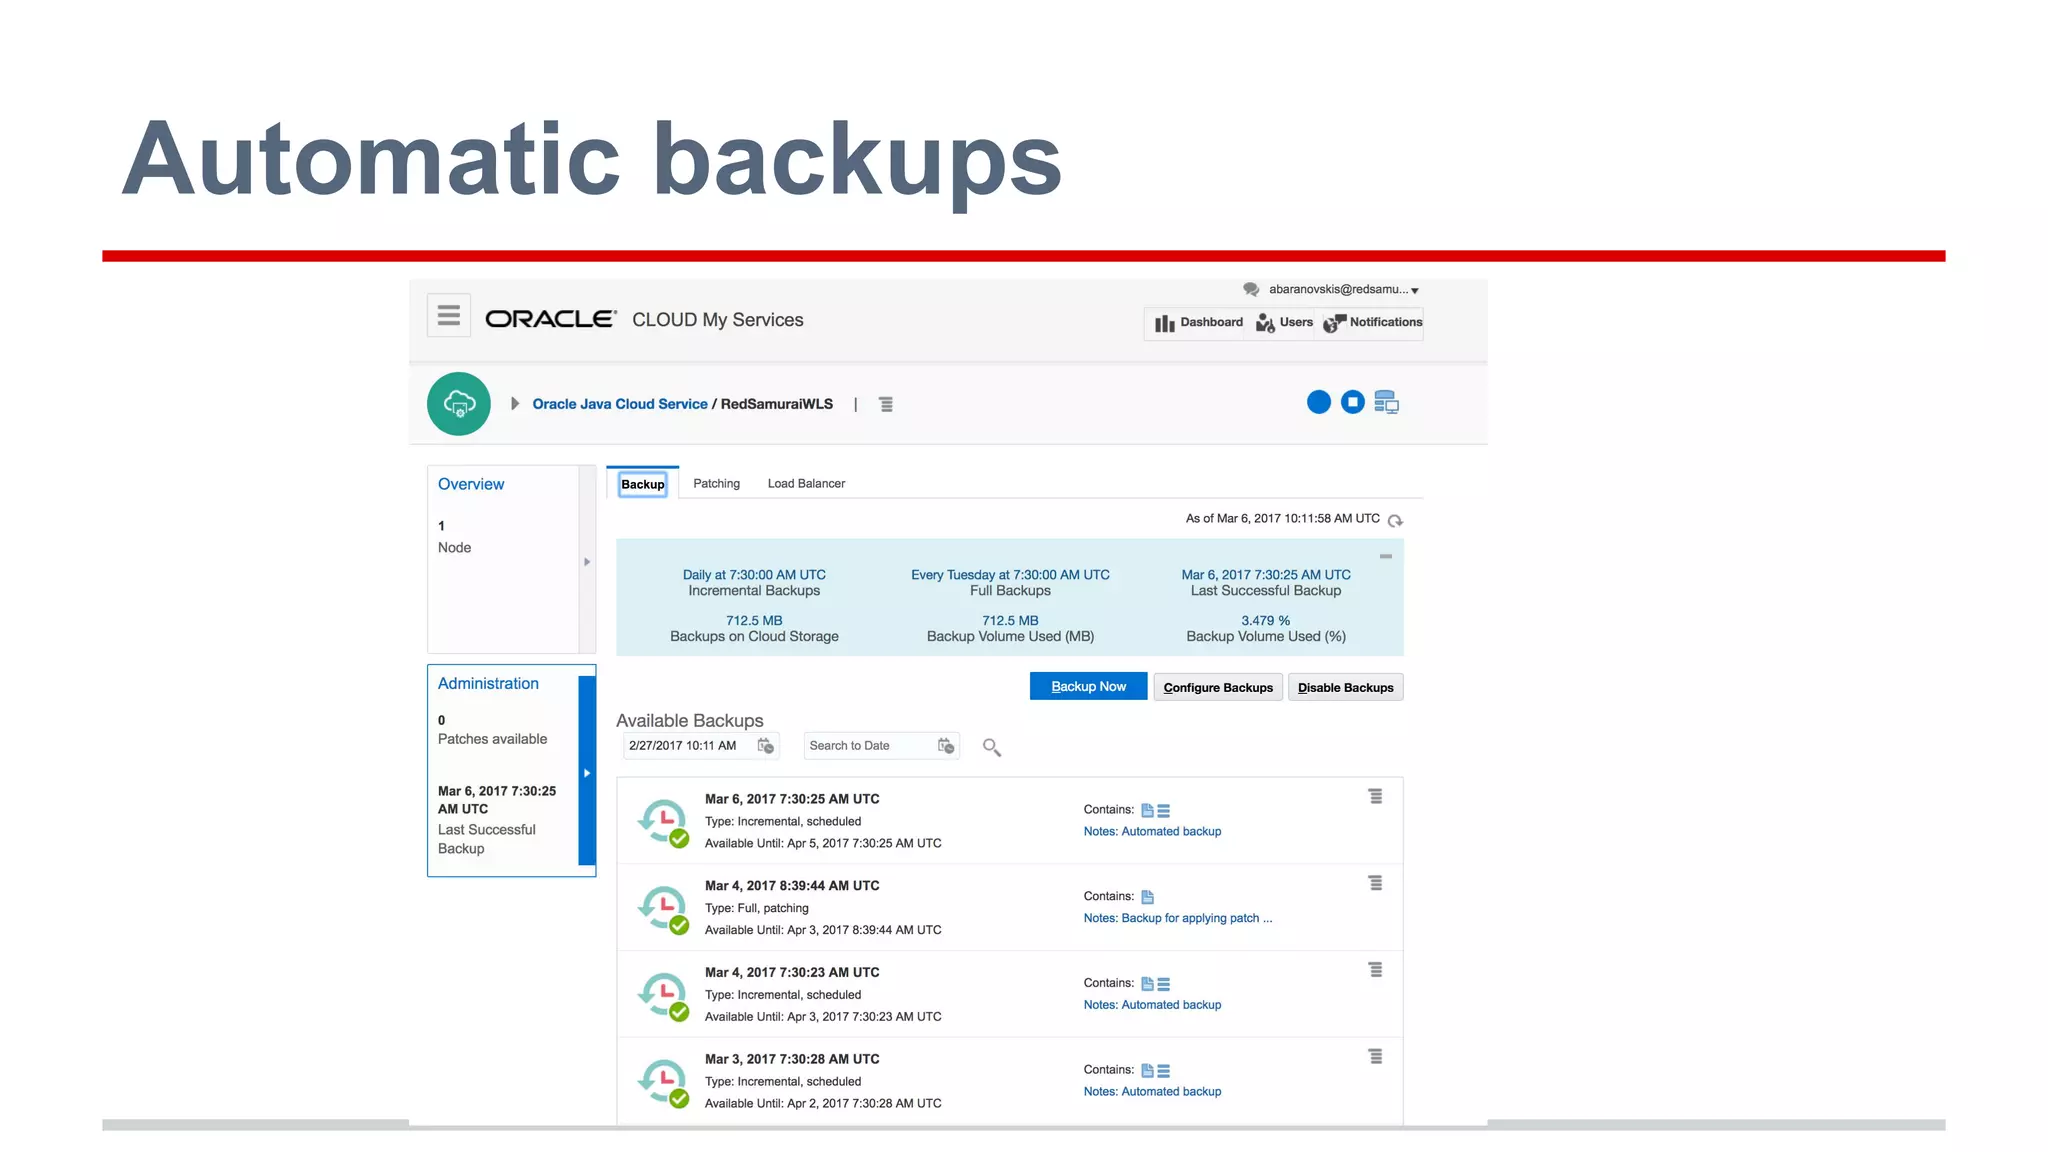The image size is (2048, 1152).
Task: Open Users page
Action: coord(1284,323)
